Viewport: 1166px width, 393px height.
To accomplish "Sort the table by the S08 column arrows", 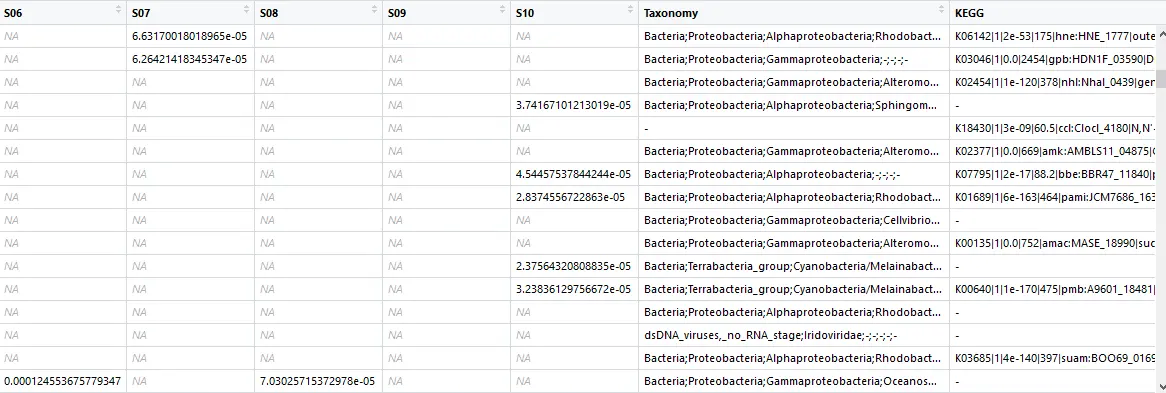I will pyautogui.click(x=374, y=10).
